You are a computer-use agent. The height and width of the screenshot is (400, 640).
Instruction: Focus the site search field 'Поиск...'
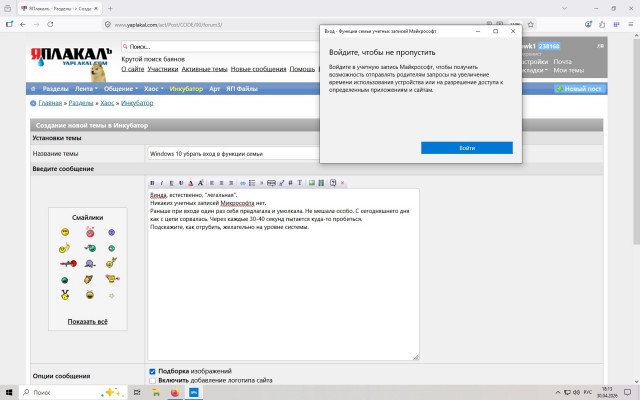(x=220, y=47)
